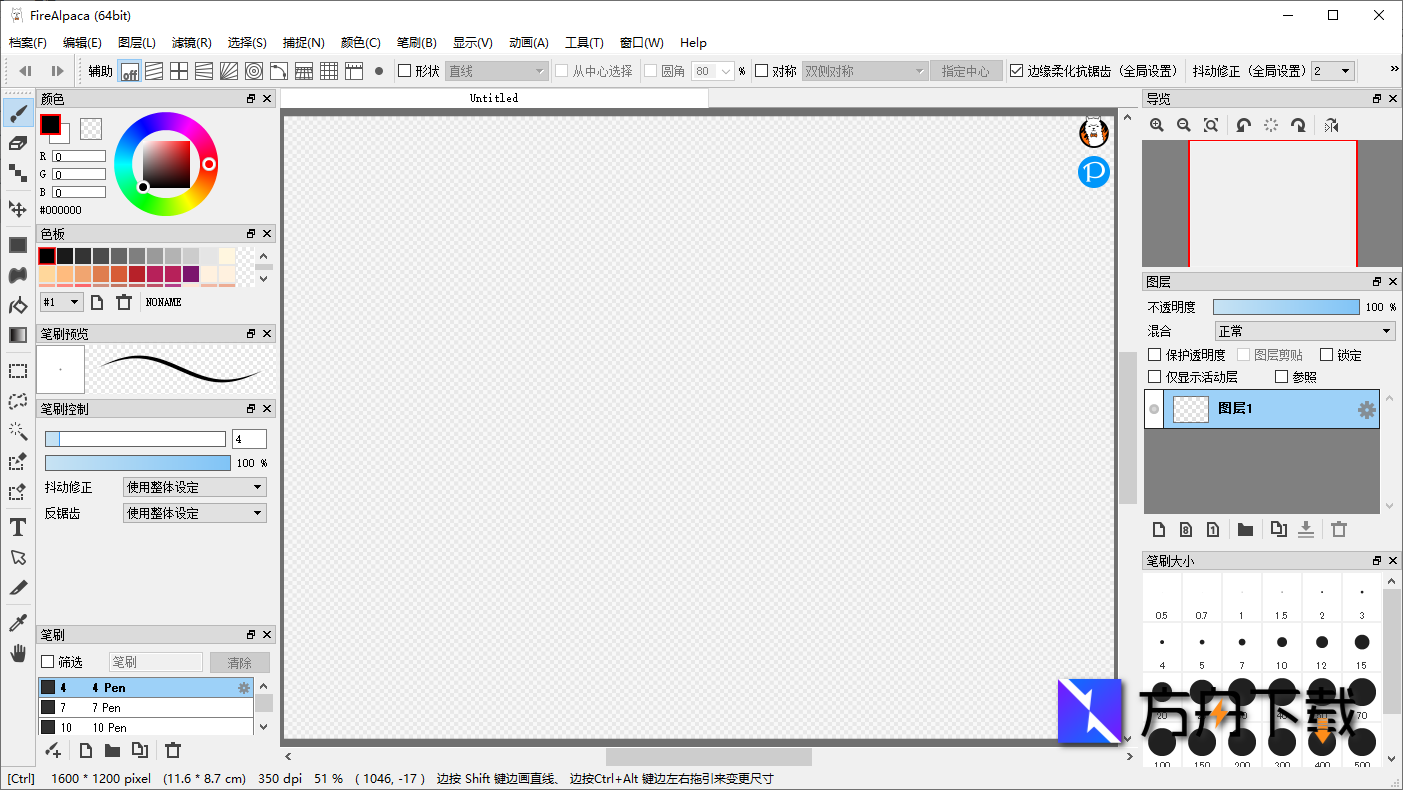Enable the concentric circle snap

[254, 70]
